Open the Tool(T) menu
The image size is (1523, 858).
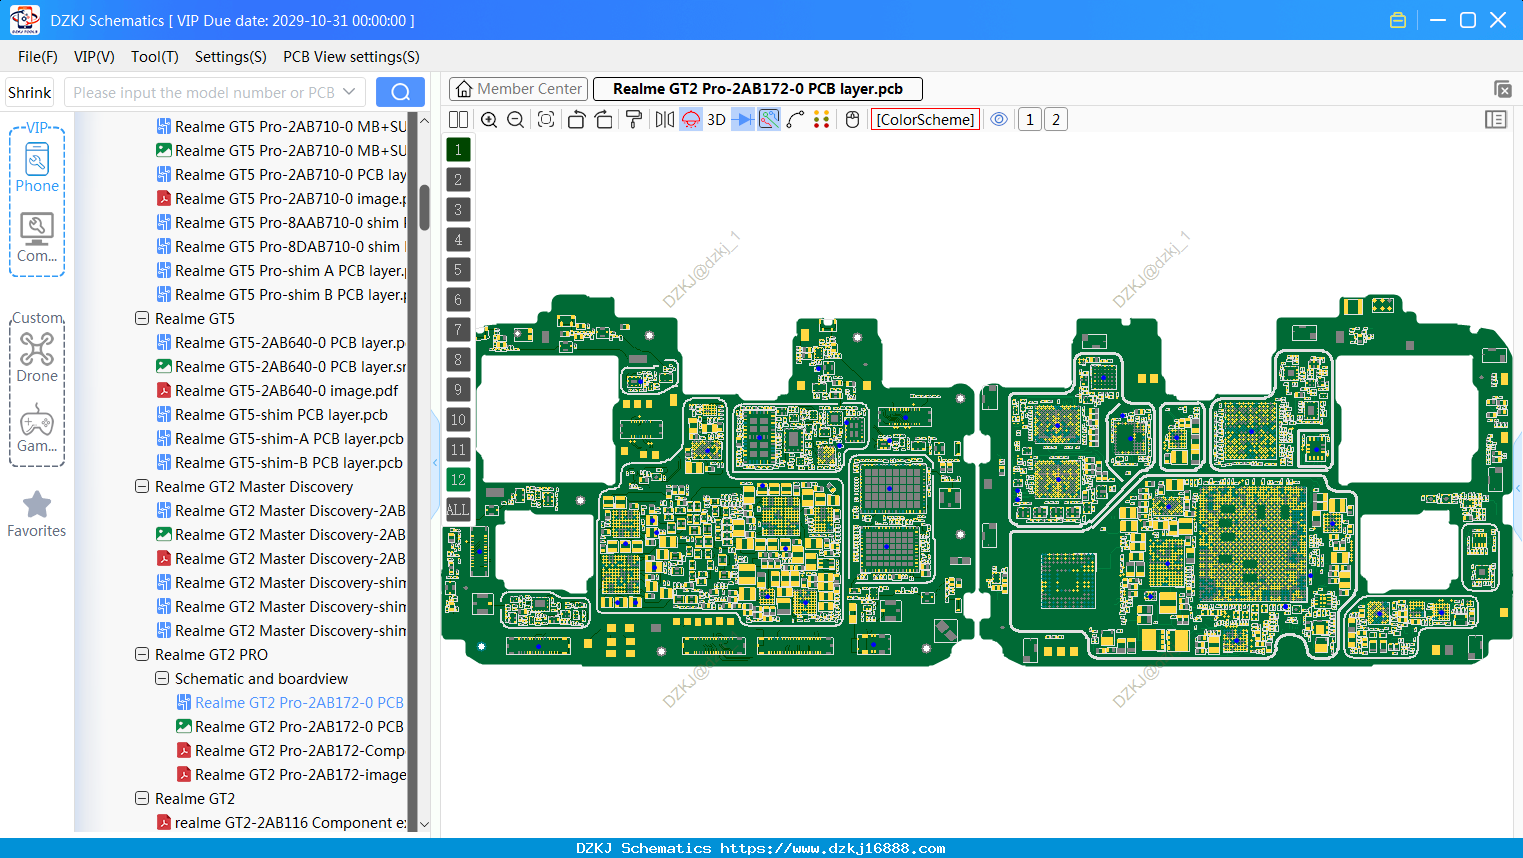point(155,57)
